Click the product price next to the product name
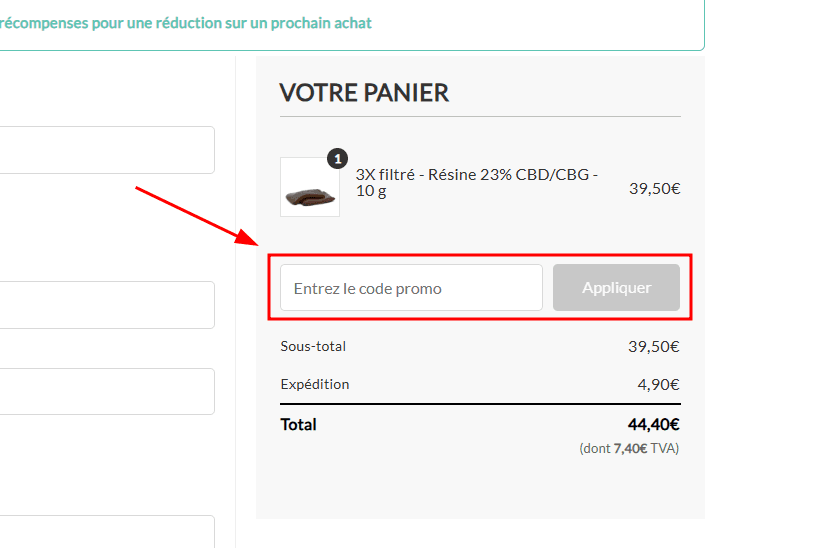Image resolution: width=838 pixels, height=548 pixels. [x=654, y=188]
